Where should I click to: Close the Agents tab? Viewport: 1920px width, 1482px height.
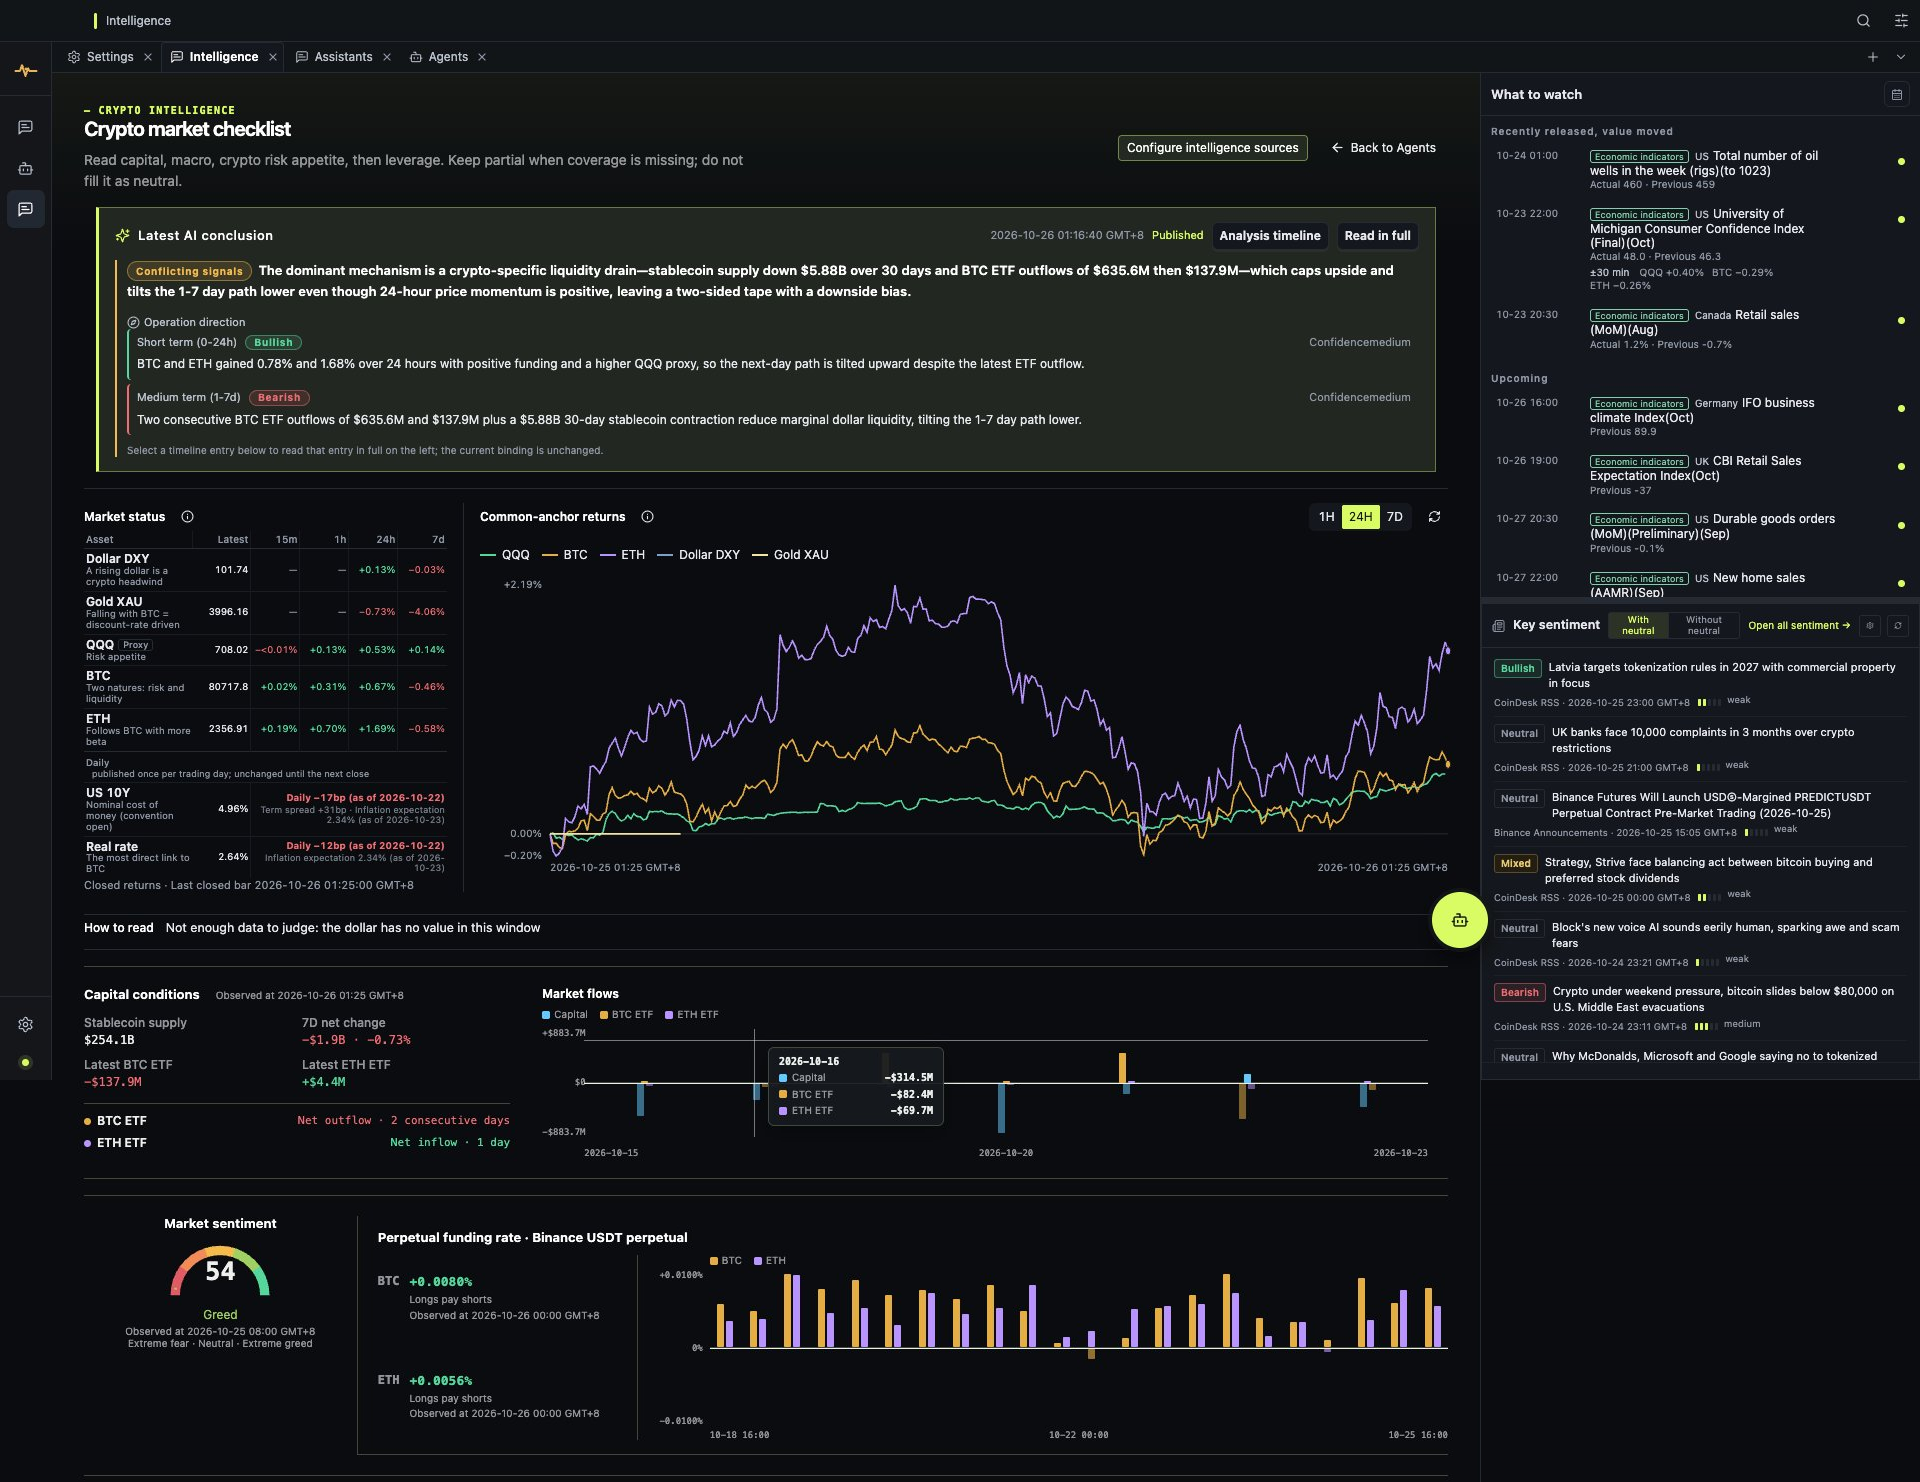[x=482, y=57]
